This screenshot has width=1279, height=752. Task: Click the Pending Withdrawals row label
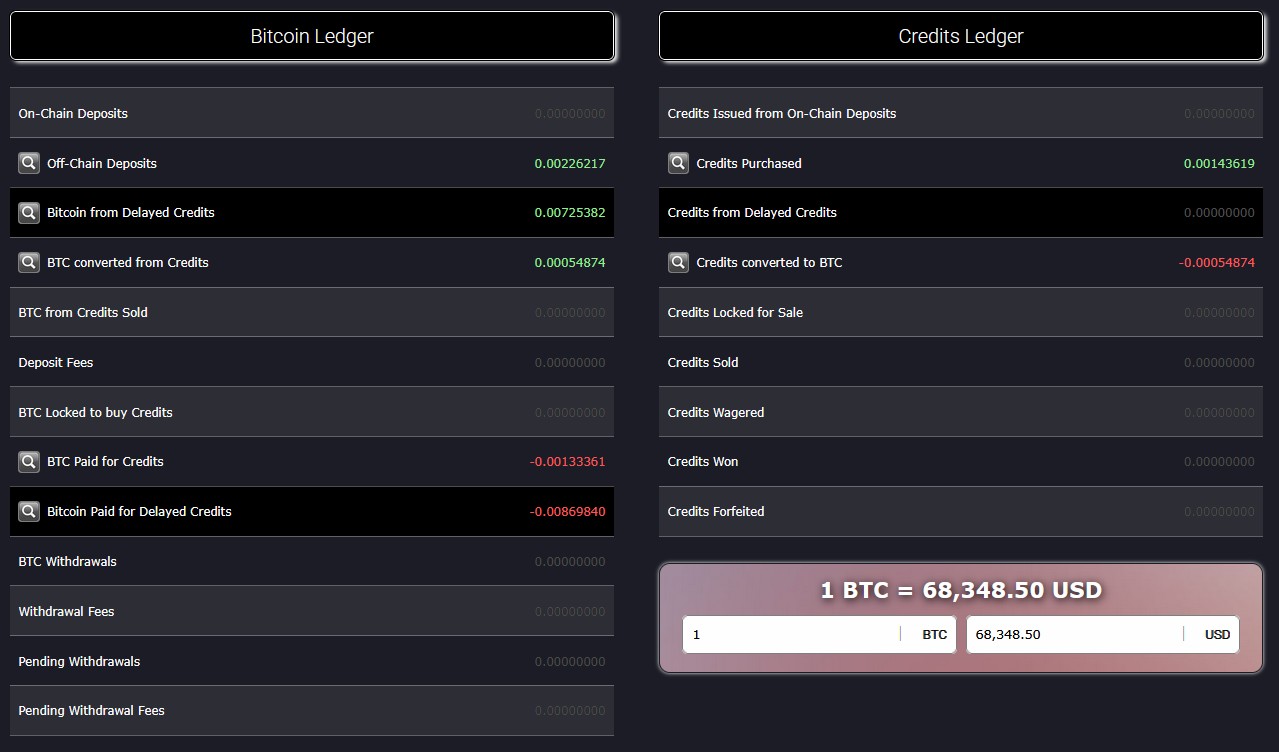pos(79,661)
